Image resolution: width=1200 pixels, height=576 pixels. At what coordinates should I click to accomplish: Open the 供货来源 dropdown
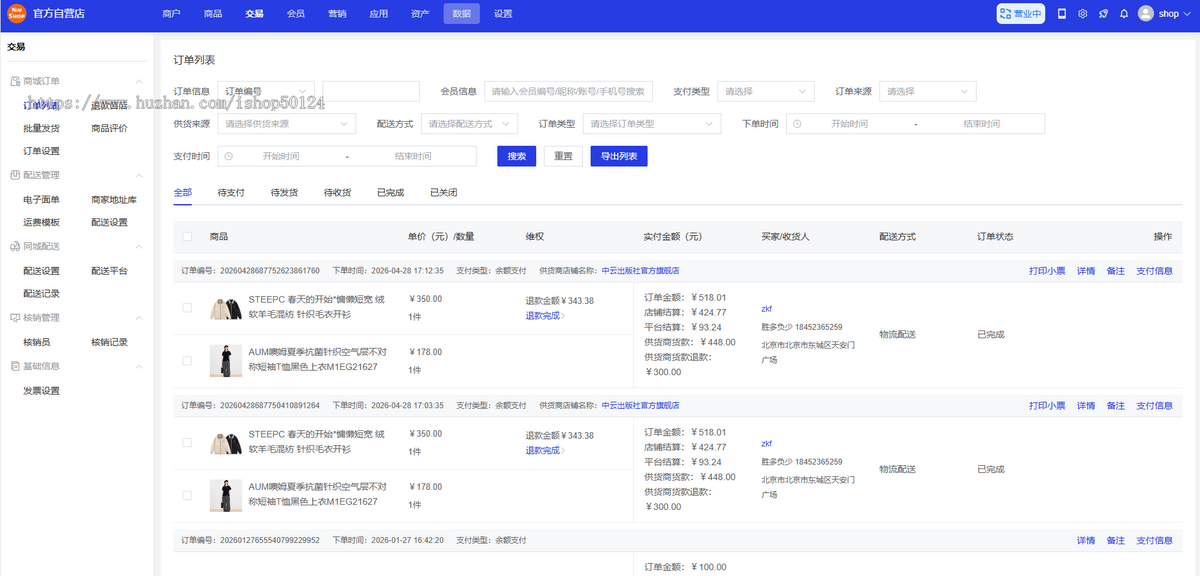click(286, 124)
